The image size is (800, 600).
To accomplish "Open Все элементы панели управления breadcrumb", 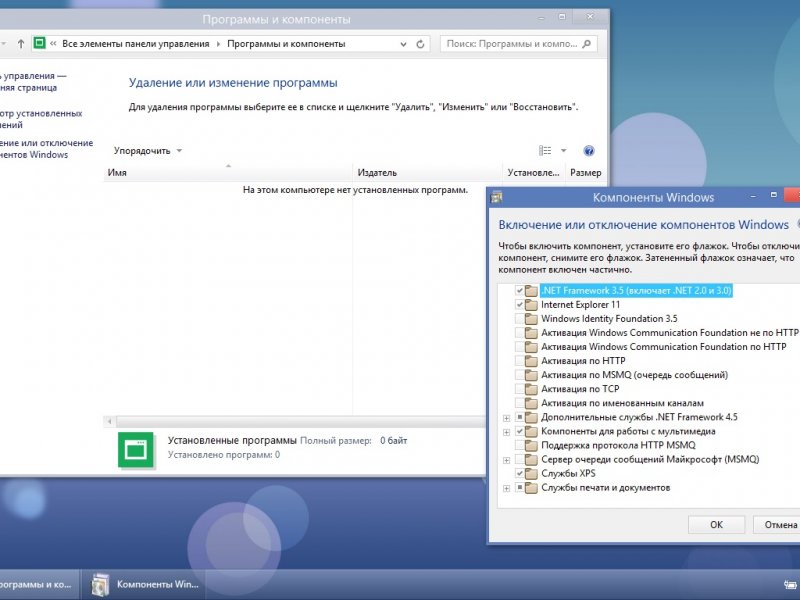I will [136, 44].
